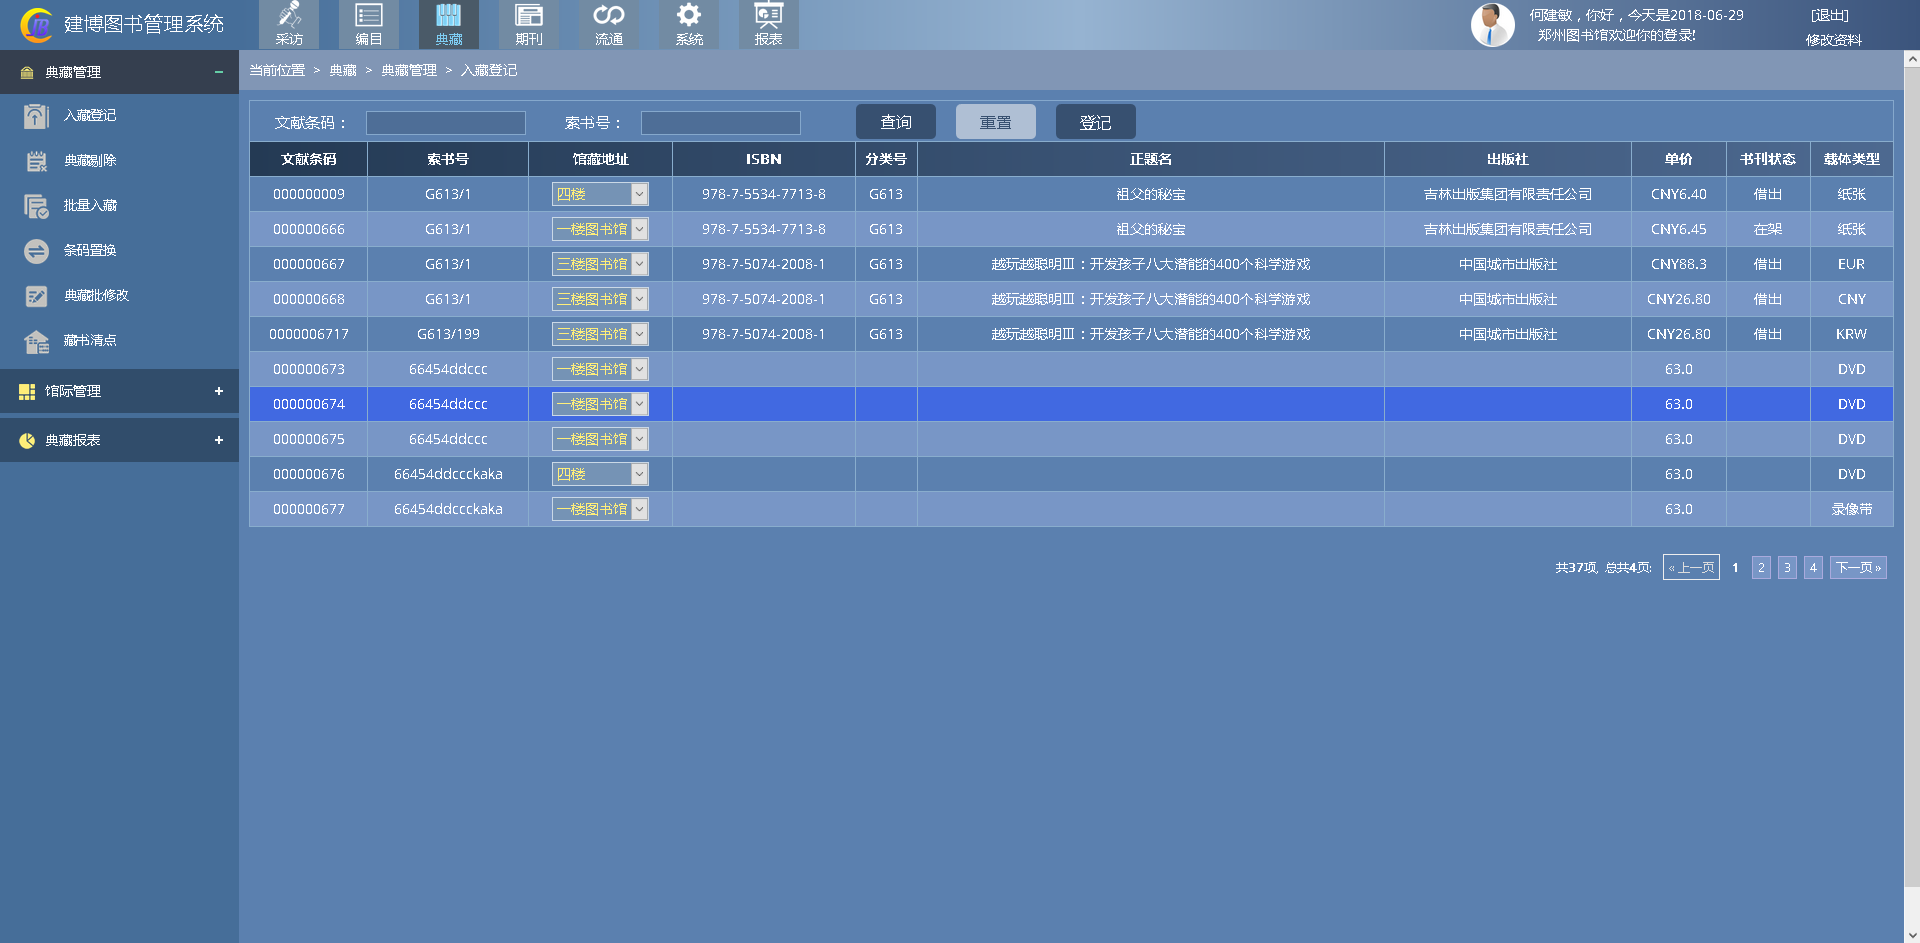The width and height of the screenshot is (1920, 943).
Task: Click the 藏书清点 sidebar icon
Action: click(x=37, y=342)
